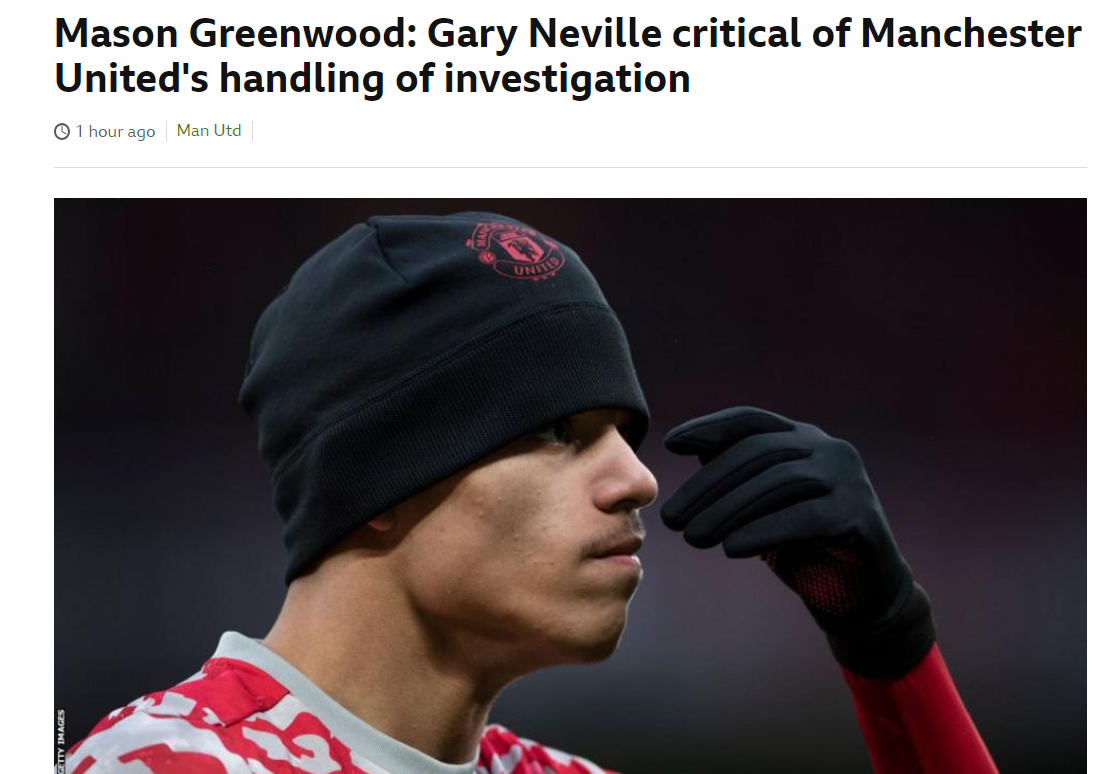Click the black glove in the photo
The height and width of the screenshot is (774, 1098).
pos(784,518)
